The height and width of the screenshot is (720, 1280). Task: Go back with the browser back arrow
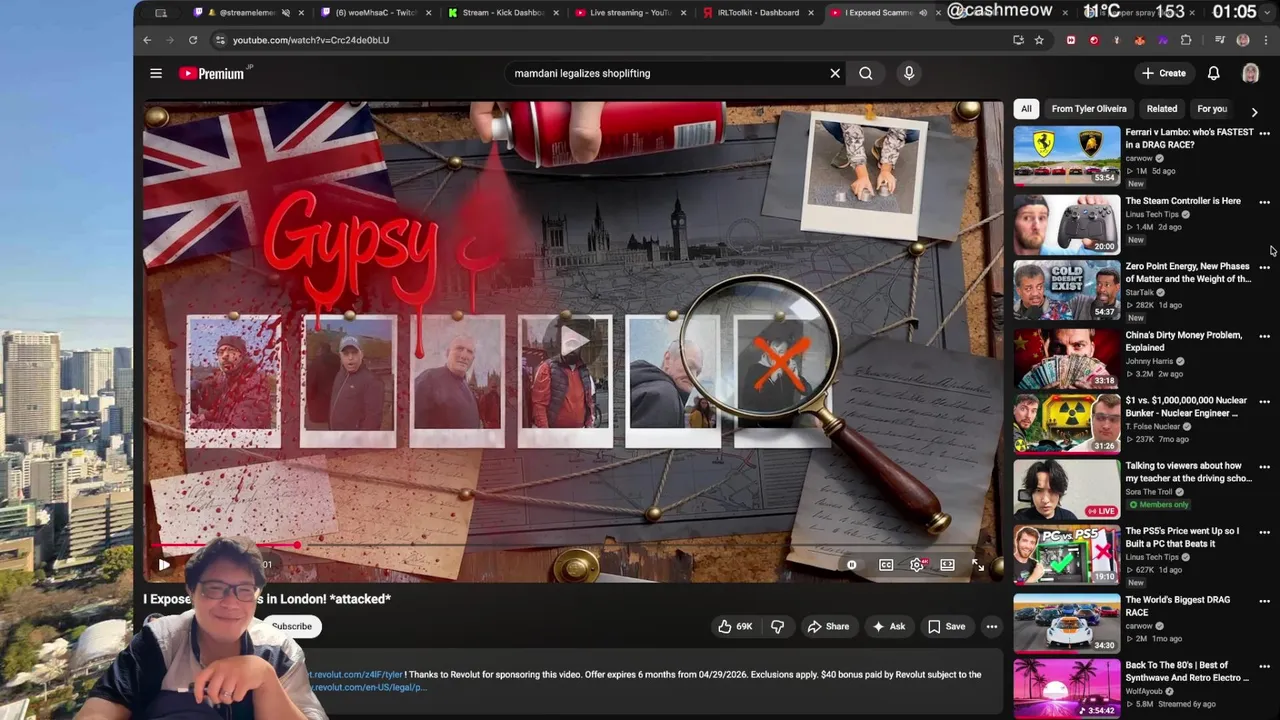point(147,40)
